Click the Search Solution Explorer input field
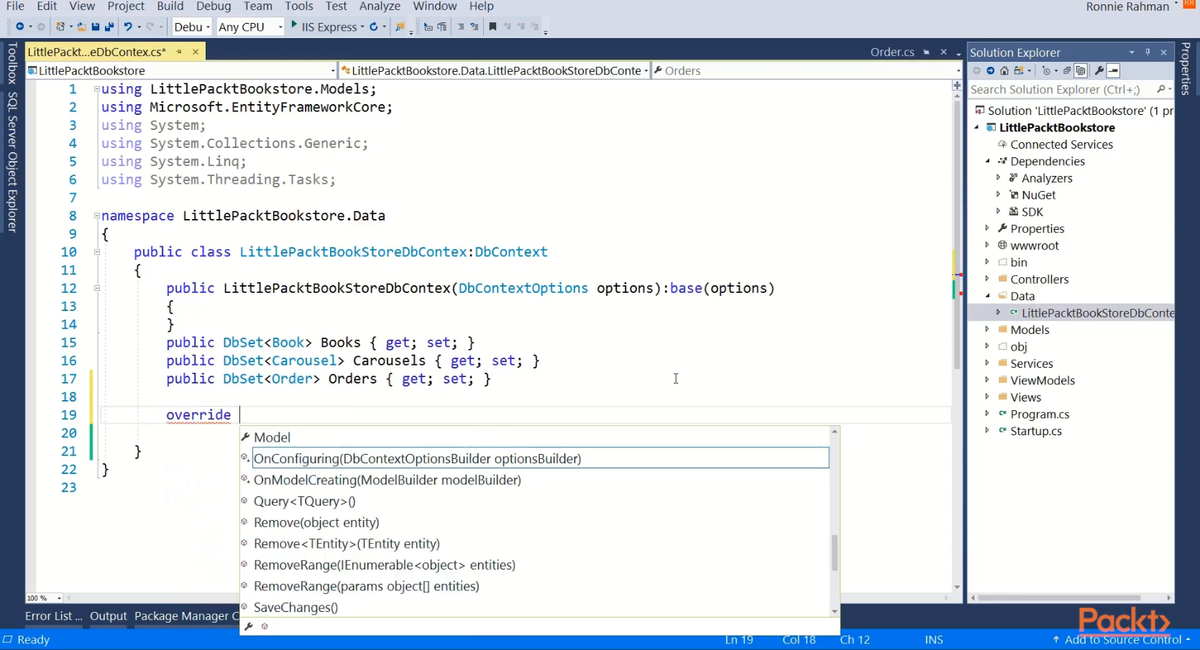The image size is (1200, 650). tap(1060, 89)
